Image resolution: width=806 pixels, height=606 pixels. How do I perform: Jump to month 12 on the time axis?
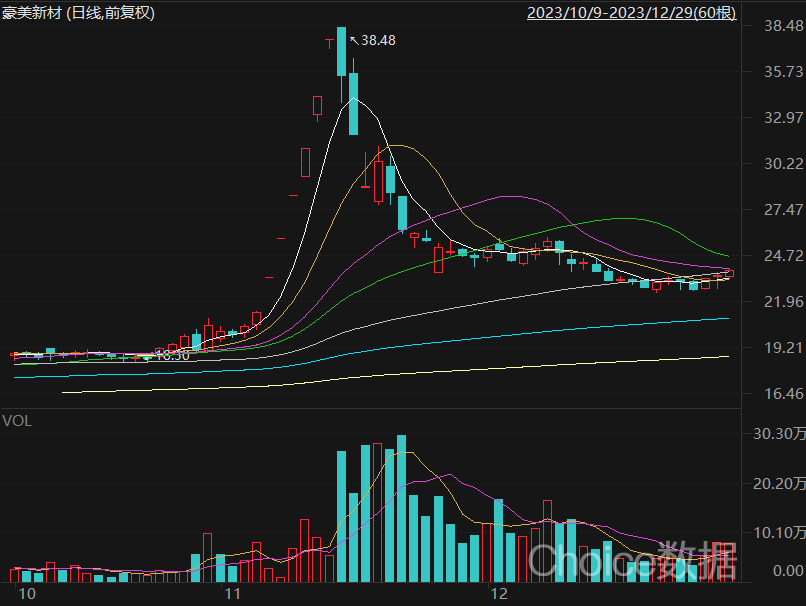point(499,594)
